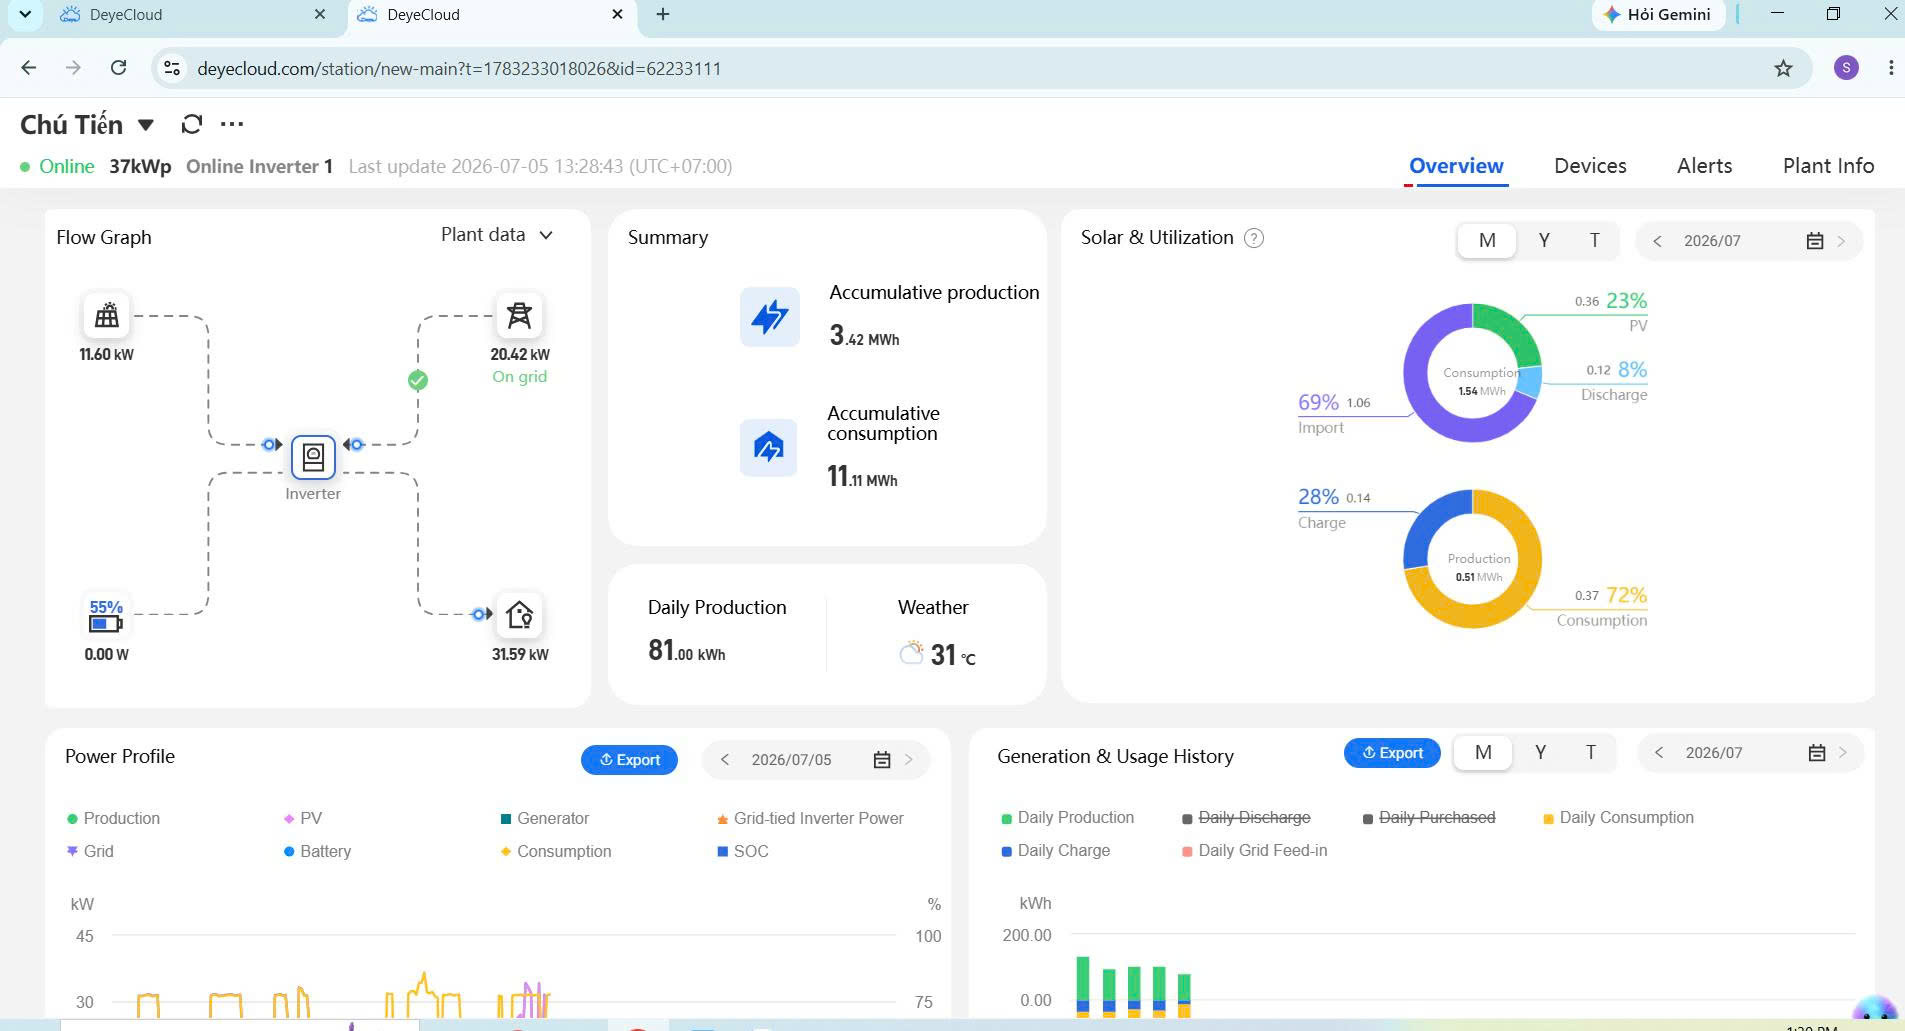
Task: Click the weather cloud-sun icon
Action: (x=911, y=653)
